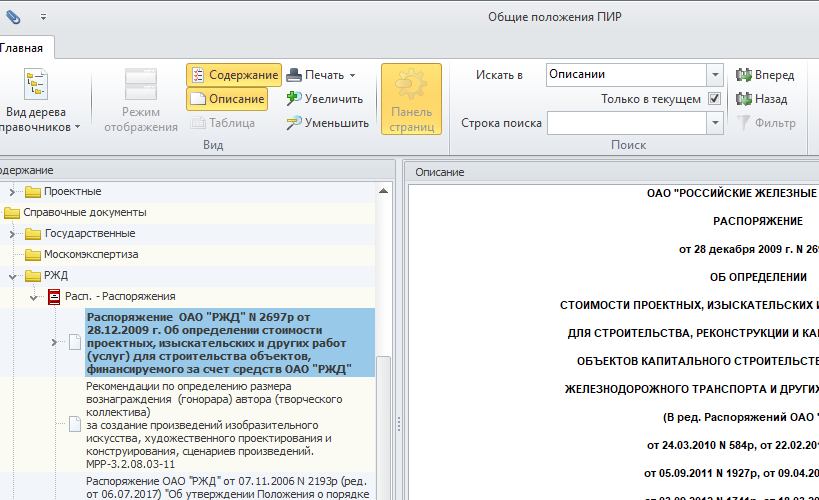Screen dimensions: 819x500
Task: Select Распоряжение ОАО РЖД N 2697р entry
Action: tap(230, 343)
